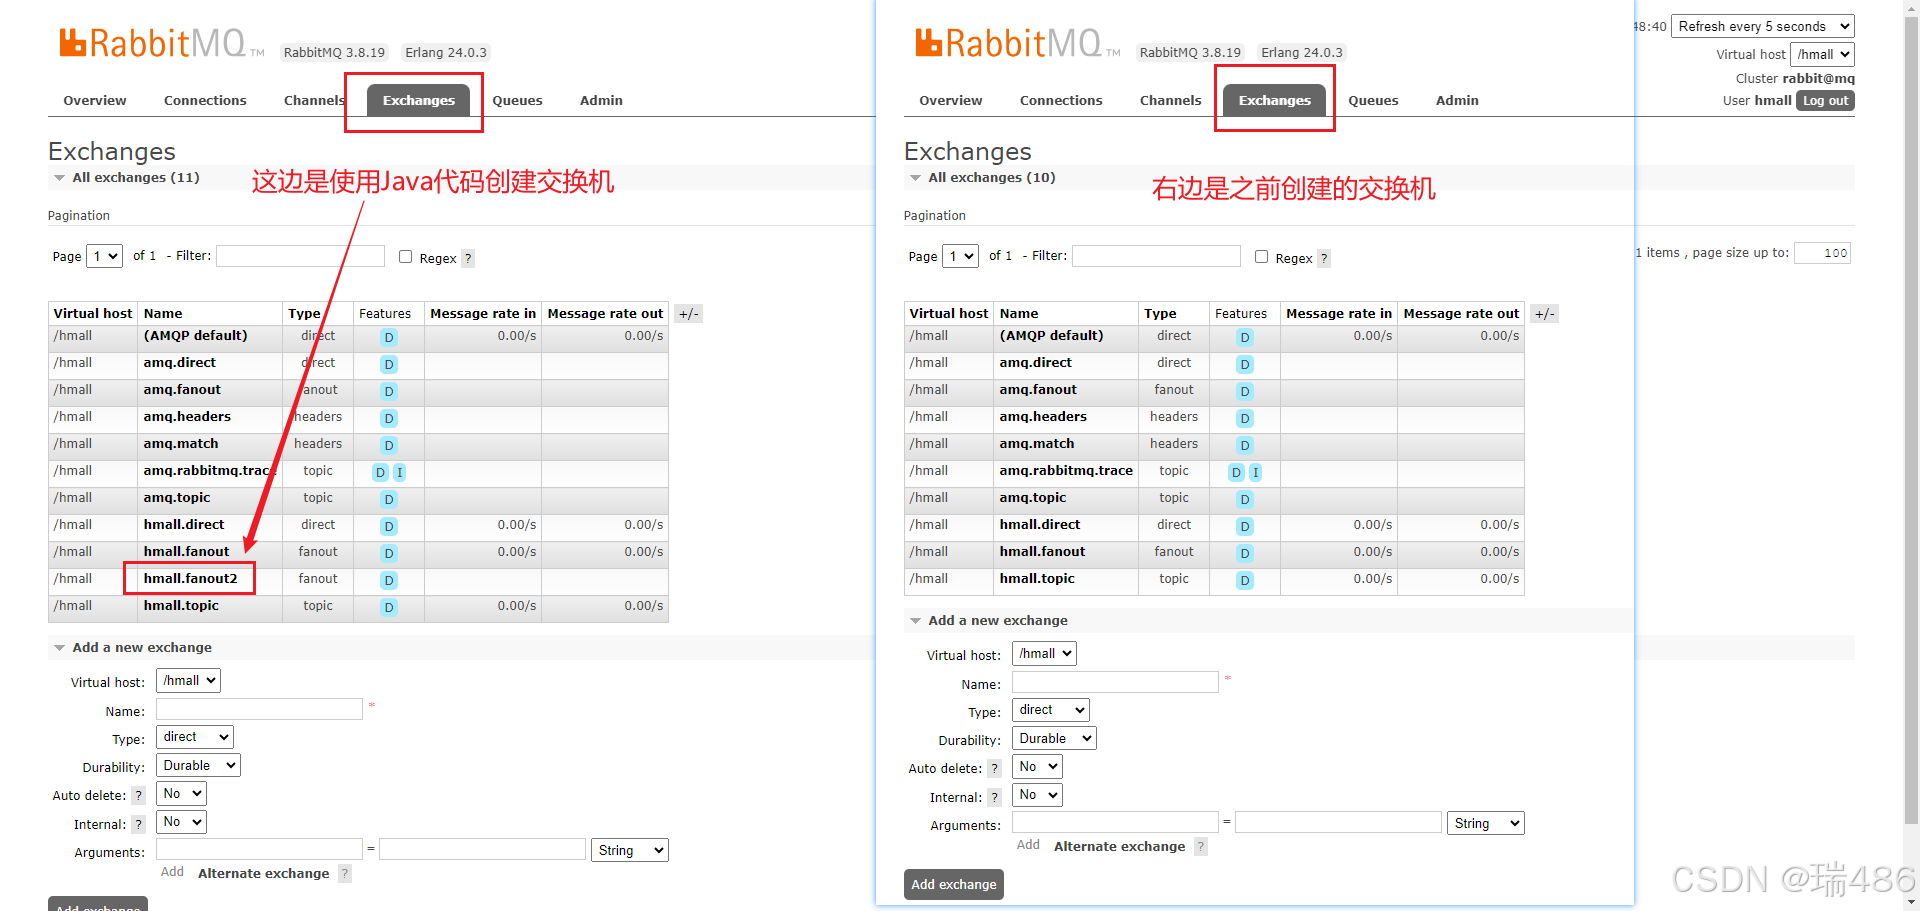Open hmall.topic exchange in right table
1920x911 pixels.
coord(1037,579)
